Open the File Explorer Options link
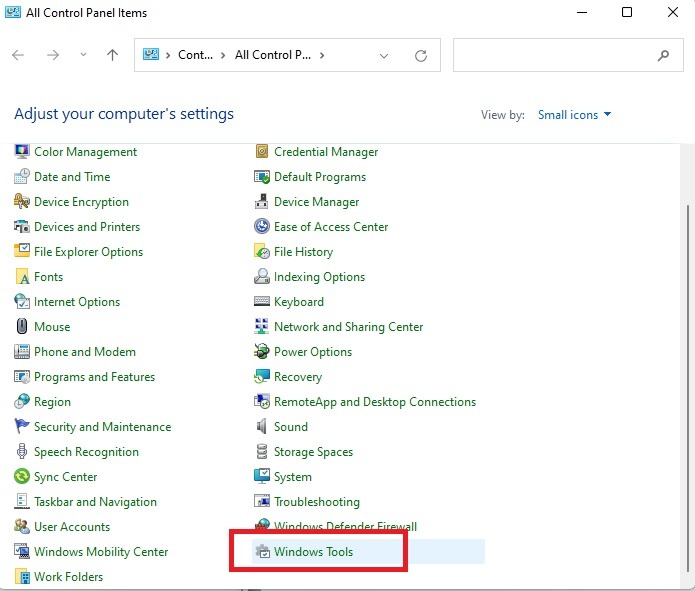 [88, 252]
